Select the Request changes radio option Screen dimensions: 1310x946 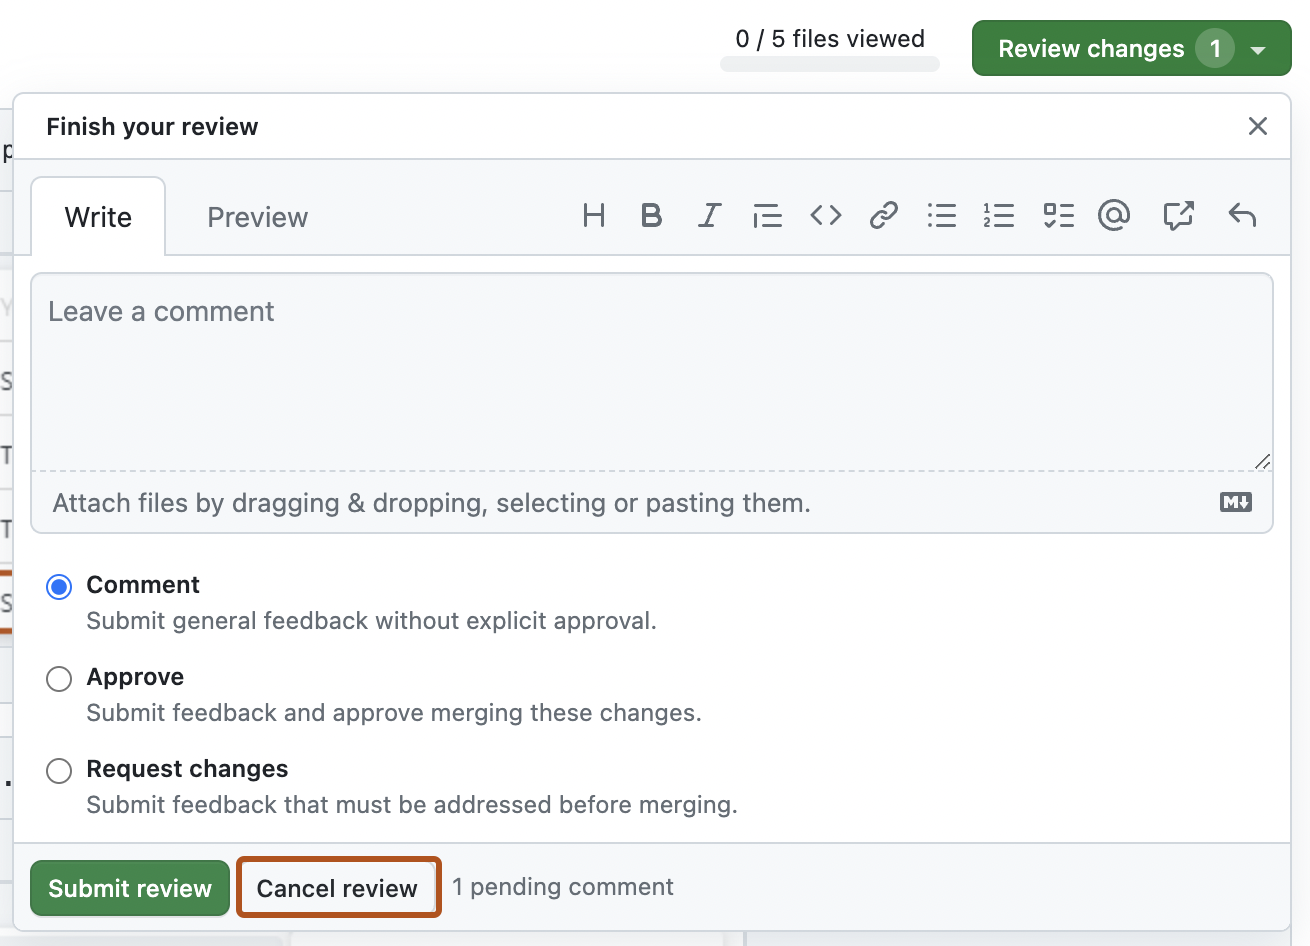pyautogui.click(x=59, y=771)
